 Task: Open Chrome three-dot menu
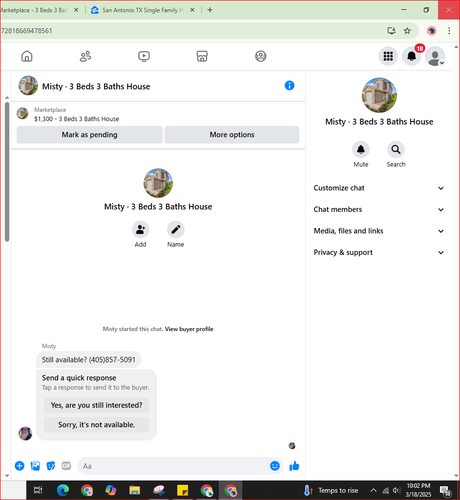click(x=449, y=31)
